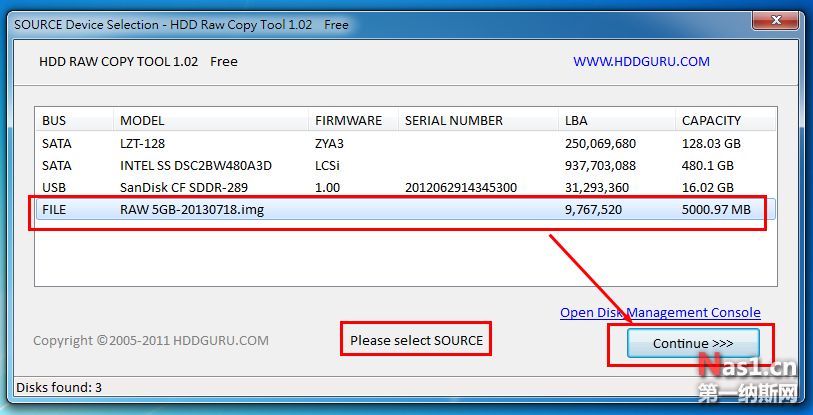Screen dimensions: 813x415
Task: Click the BUS column header
Action: [x=75, y=121]
